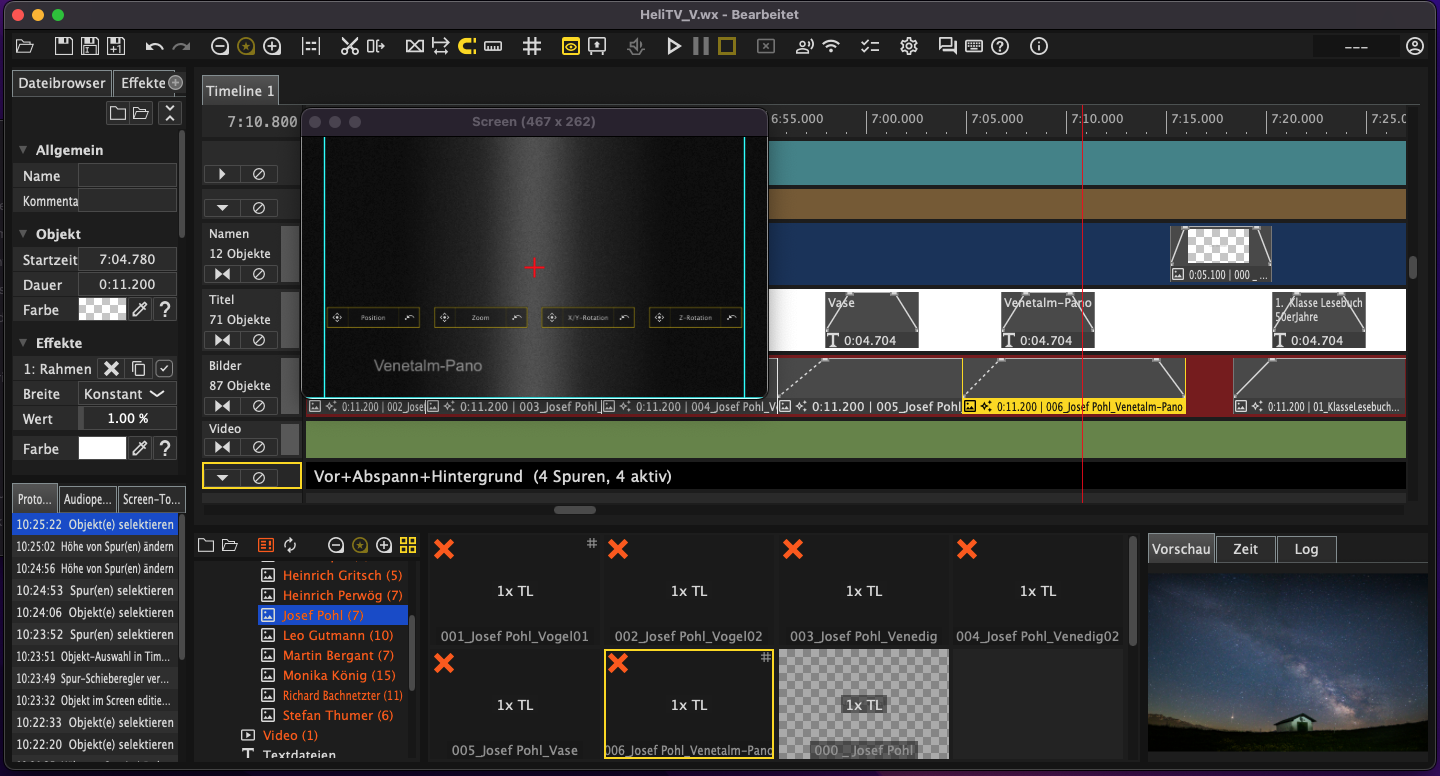The height and width of the screenshot is (776, 1440).
Task: Click the save incremental (+1) floppy icon
Action: (115, 46)
